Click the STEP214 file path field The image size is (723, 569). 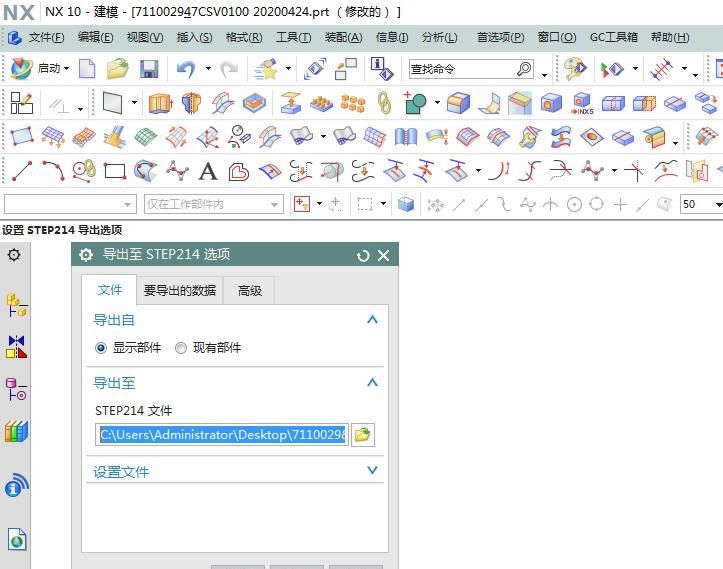coord(222,435)
